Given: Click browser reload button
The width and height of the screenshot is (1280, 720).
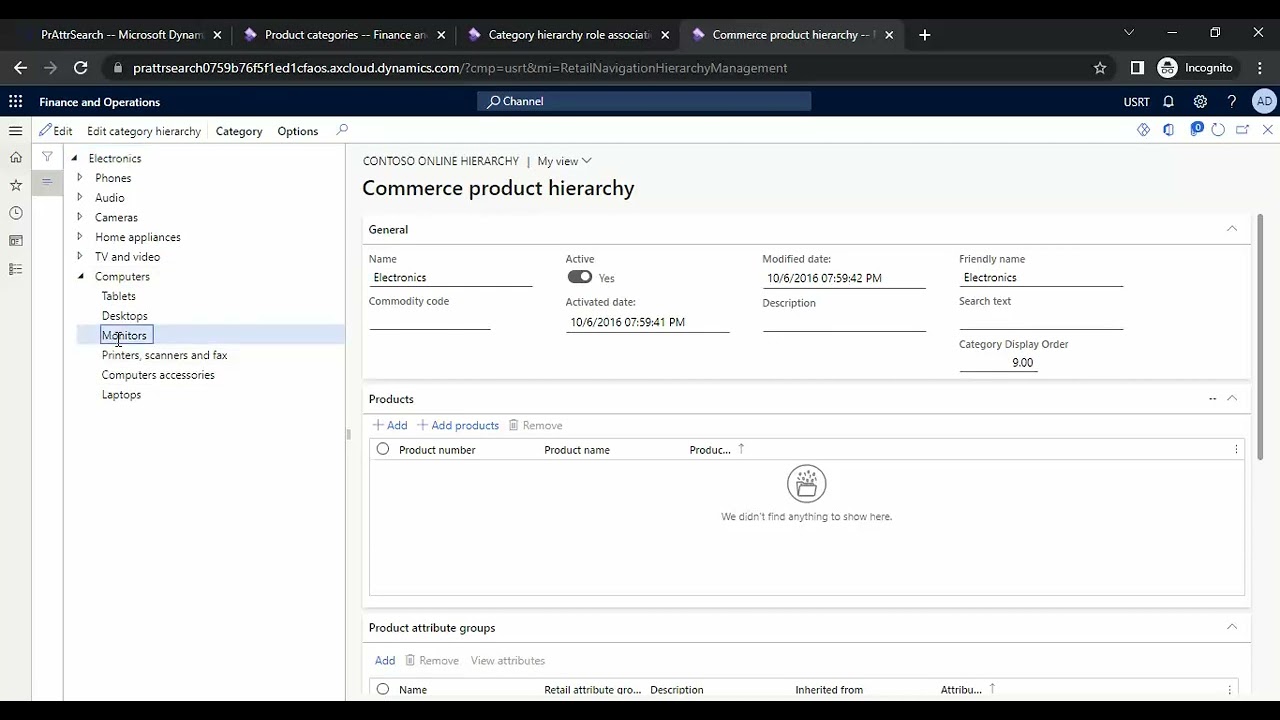Looking at the screenshot, I should click(80, 68).
